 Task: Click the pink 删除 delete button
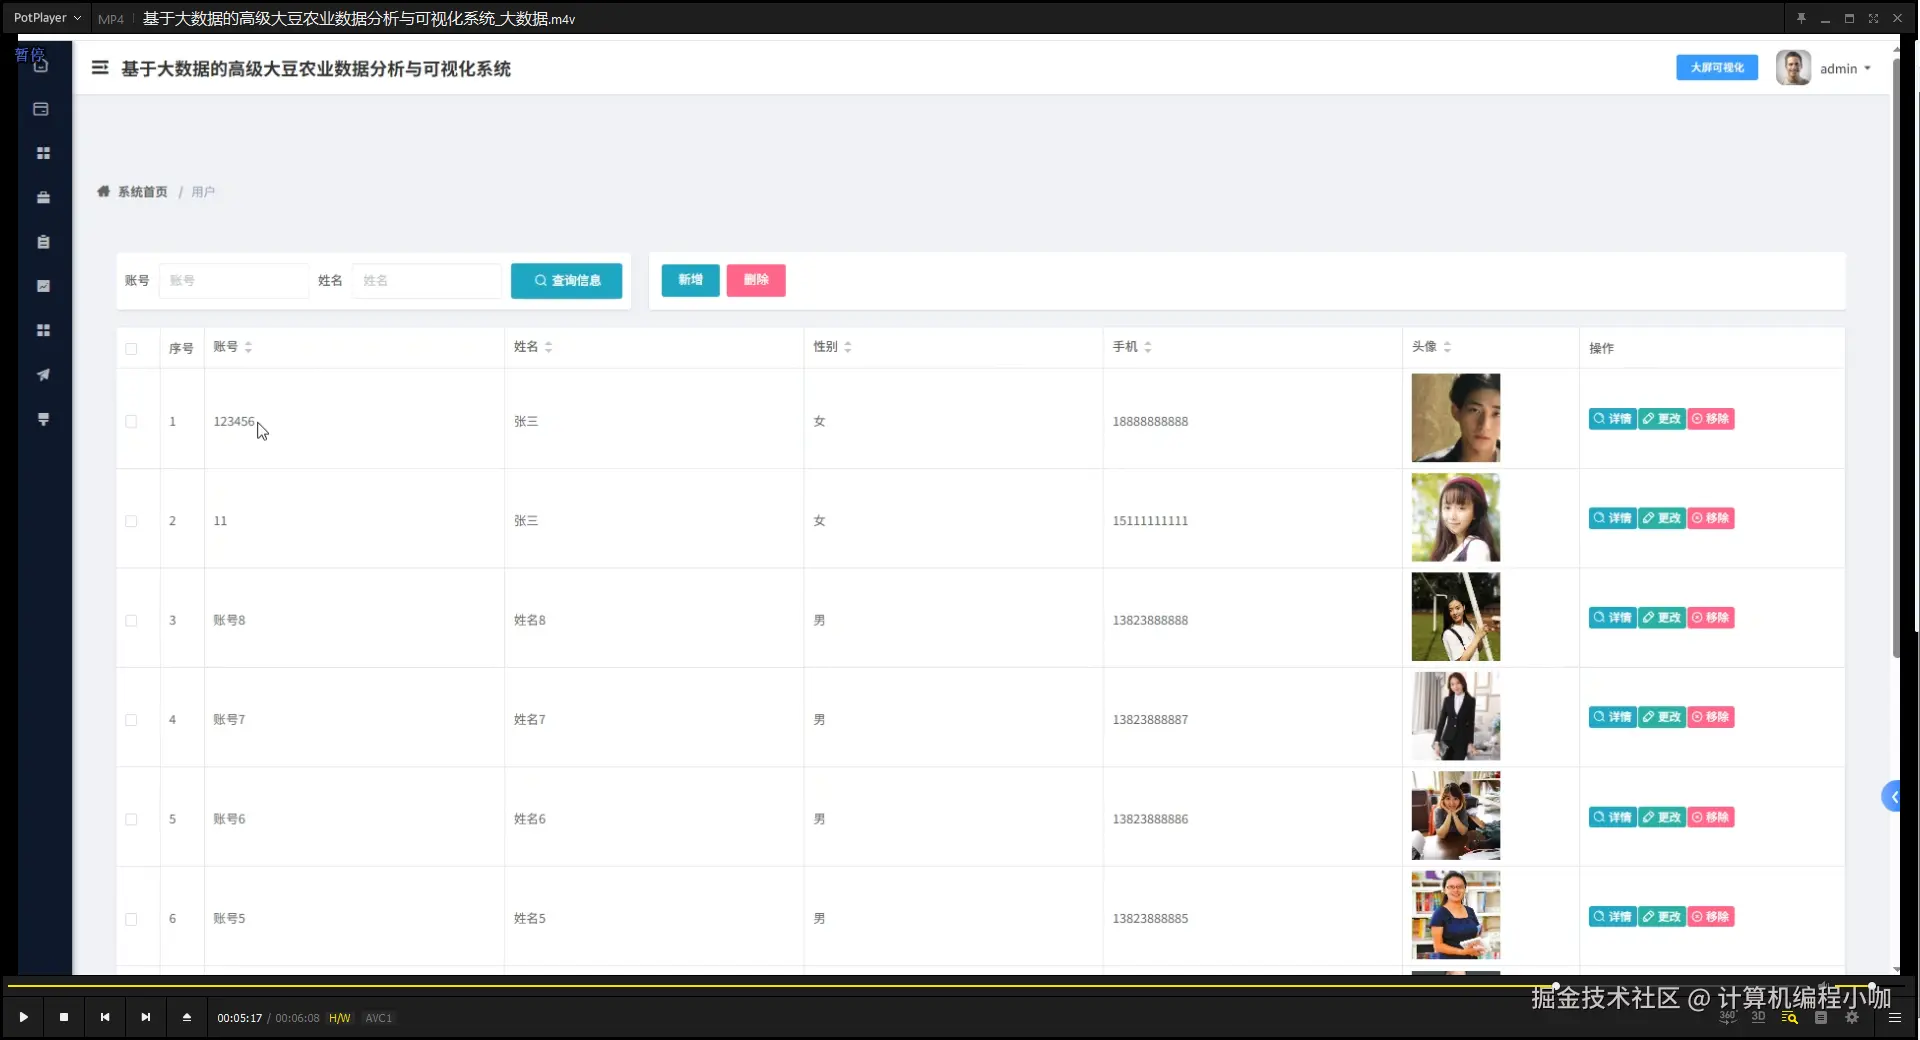[x=756, y=280]
